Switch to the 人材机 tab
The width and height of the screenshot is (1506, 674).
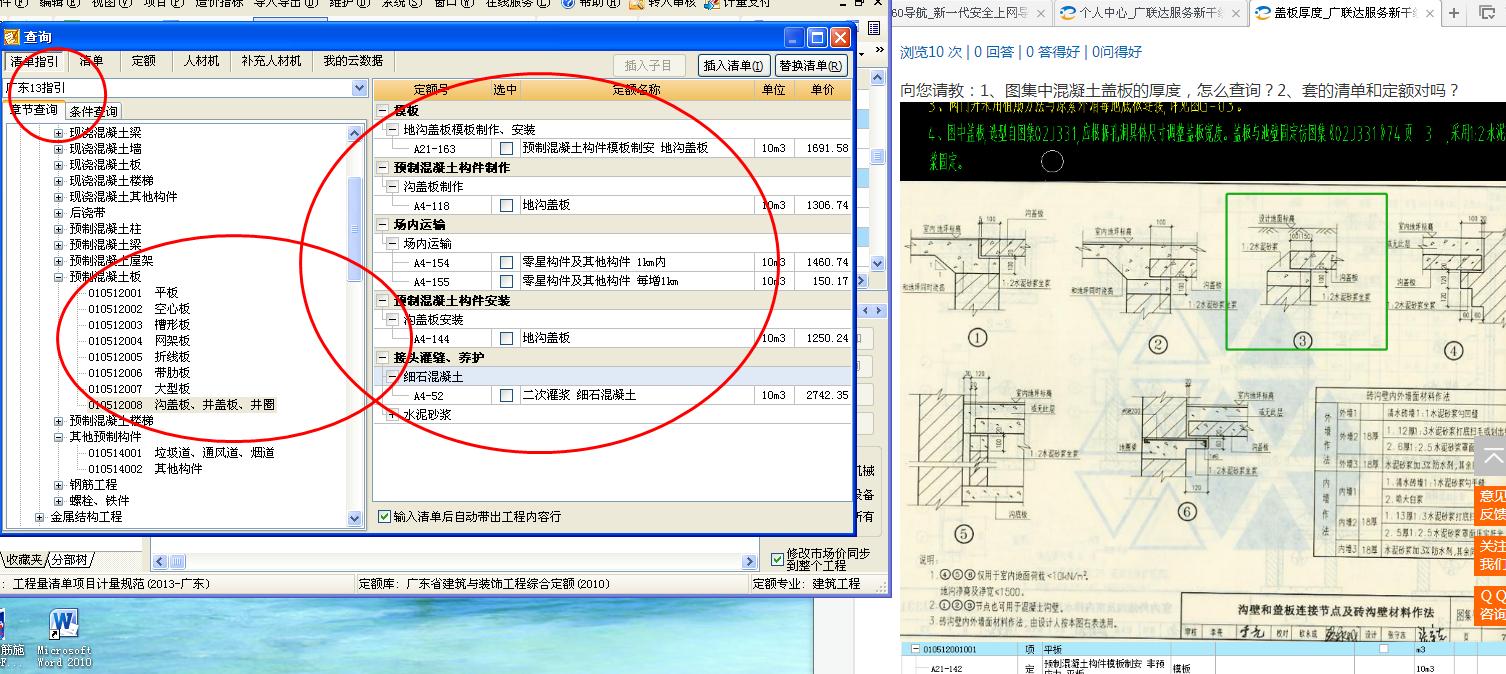coord(201,61)
